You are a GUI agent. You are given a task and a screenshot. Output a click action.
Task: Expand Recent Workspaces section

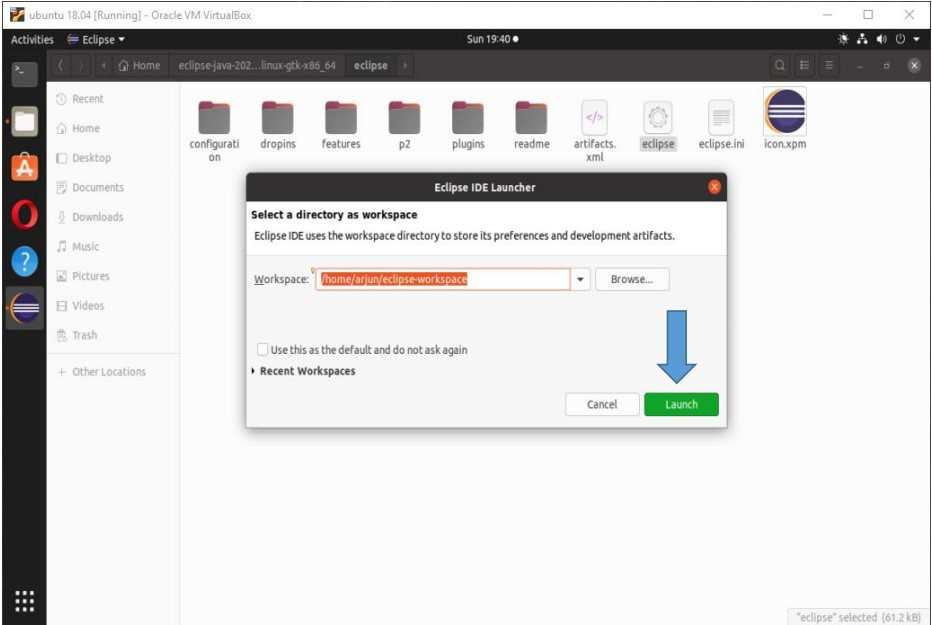304,371
